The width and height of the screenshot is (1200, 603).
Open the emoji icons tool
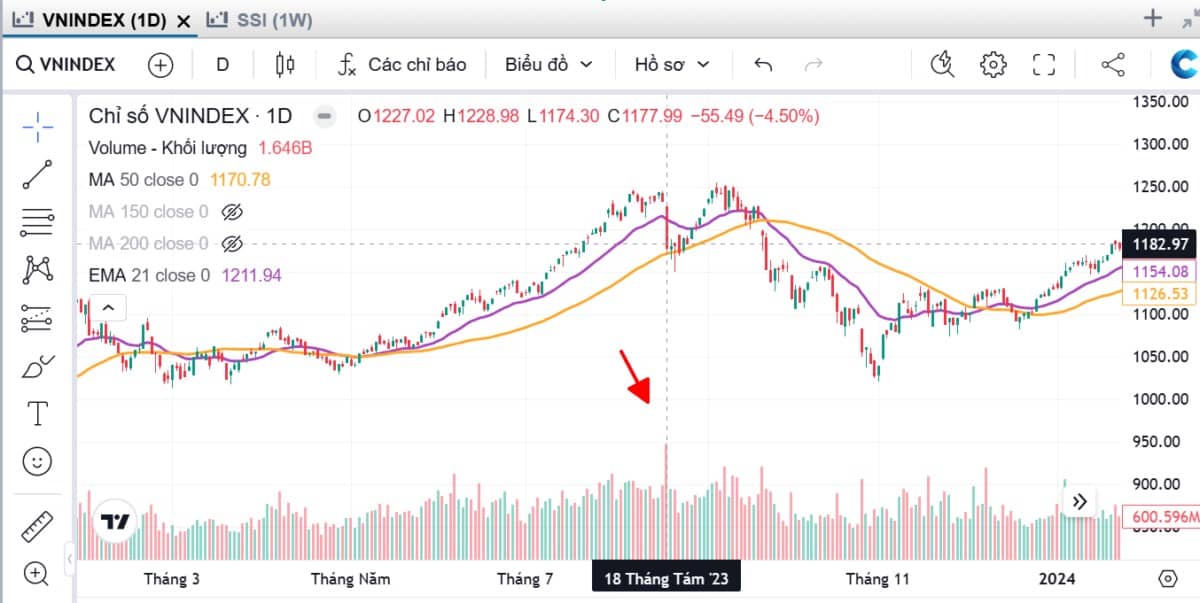(38, 461)
